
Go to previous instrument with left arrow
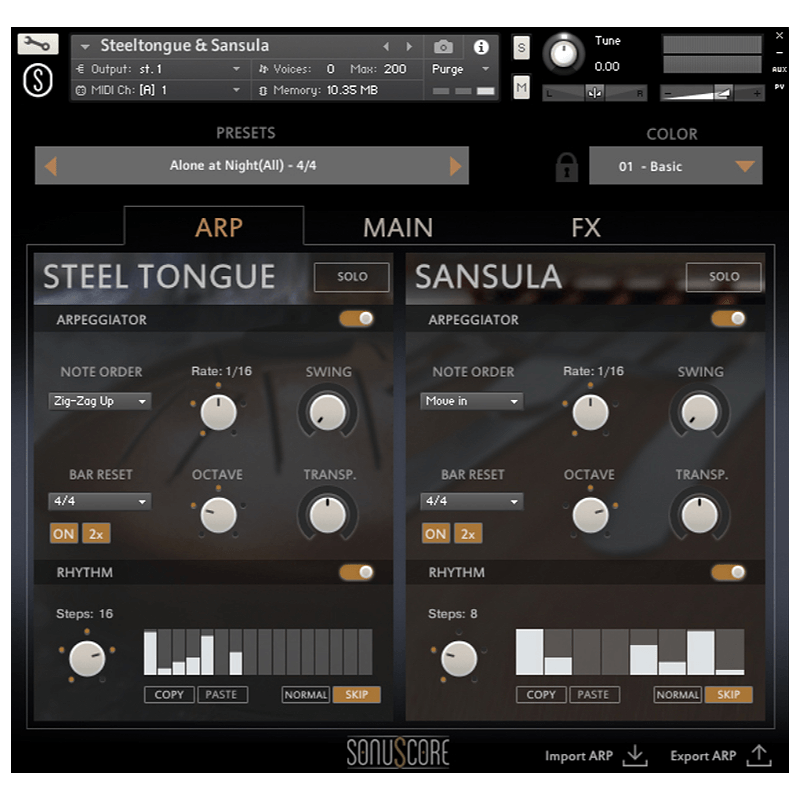coord(386,47)
